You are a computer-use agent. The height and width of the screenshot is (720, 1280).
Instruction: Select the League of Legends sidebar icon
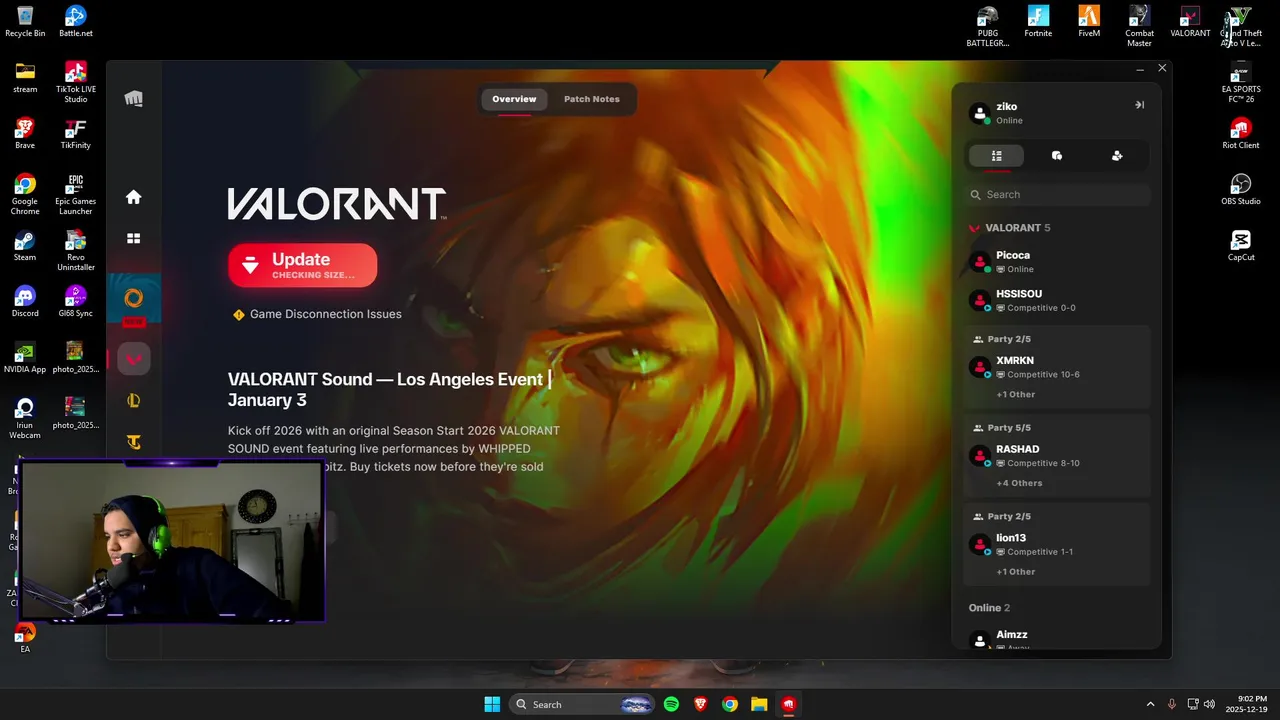[x=133, y=400]
